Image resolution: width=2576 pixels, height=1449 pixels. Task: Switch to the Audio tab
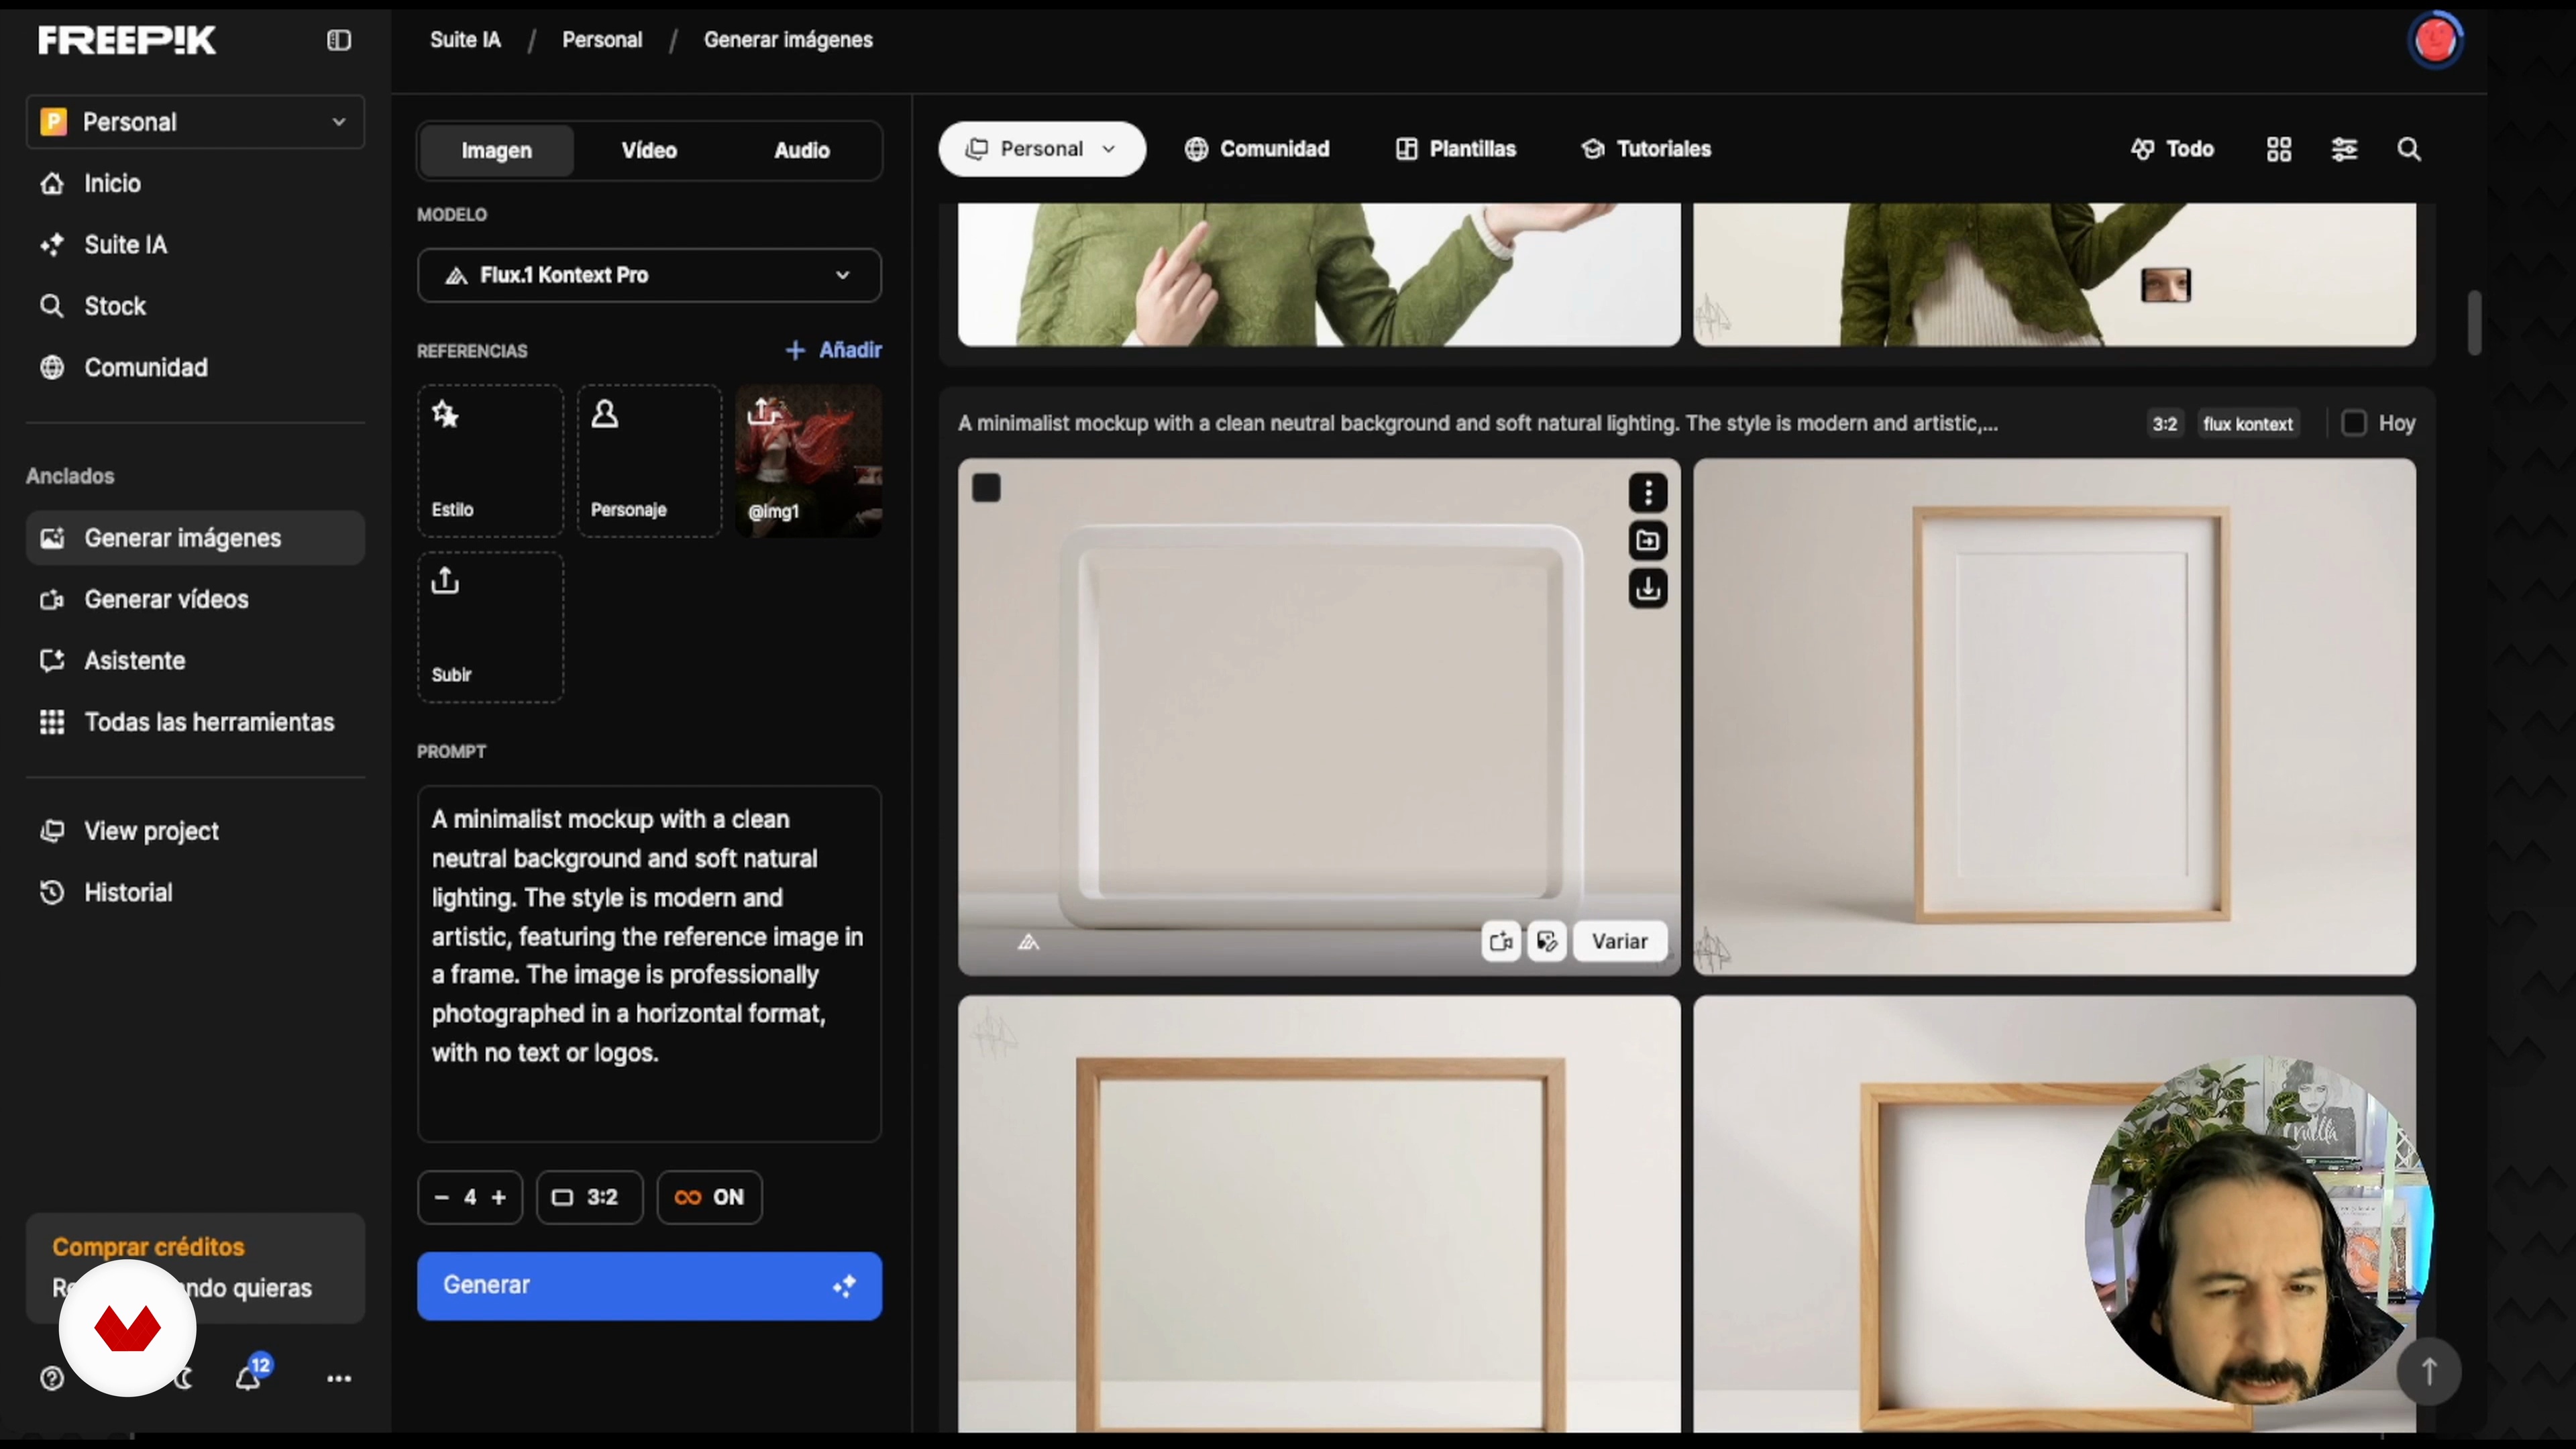[x=802, y=150]
